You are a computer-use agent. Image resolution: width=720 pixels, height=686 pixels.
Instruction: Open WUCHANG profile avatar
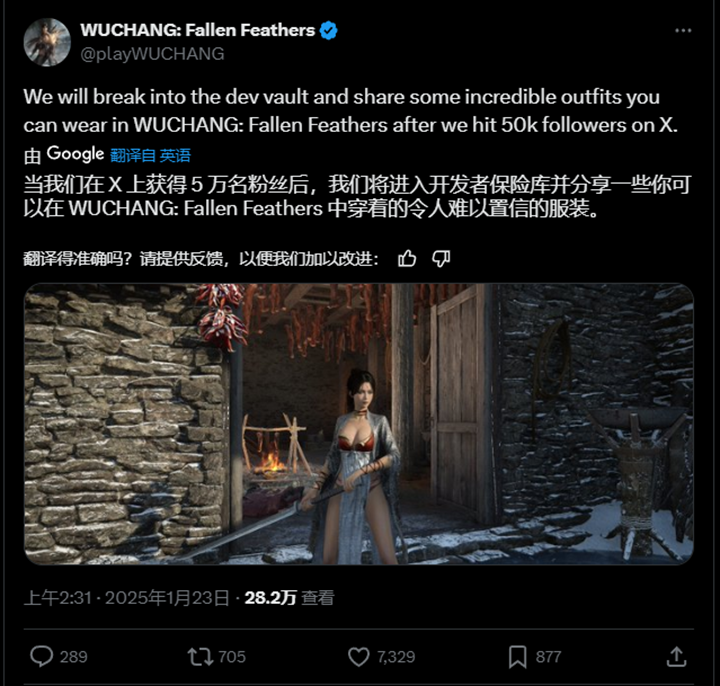click(x=47, y=42)
